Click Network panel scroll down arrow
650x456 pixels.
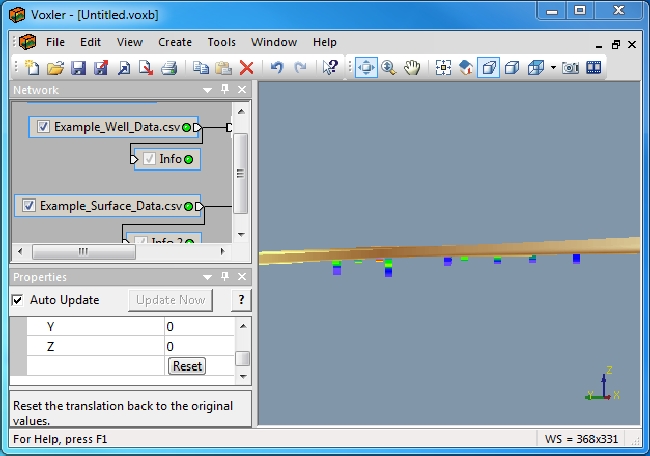pos(241,234)
